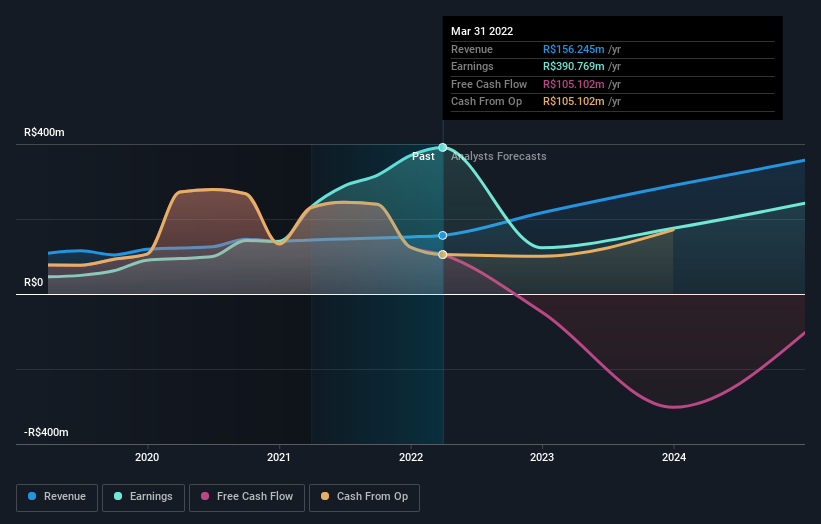This screenshot has height=524, width=821.
Task: Select the 2024 x-axis label
Action: click(x=674, y=457)
